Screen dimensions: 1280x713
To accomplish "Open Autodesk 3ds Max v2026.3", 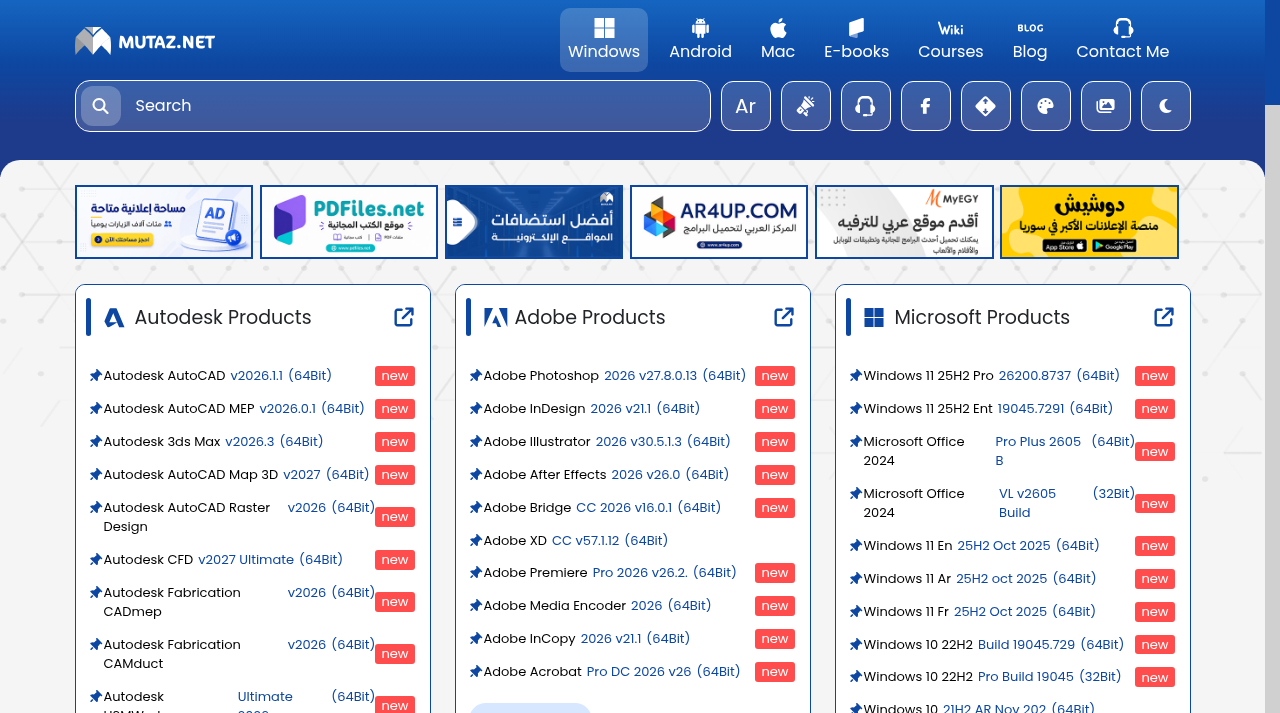I will [213, 442].
